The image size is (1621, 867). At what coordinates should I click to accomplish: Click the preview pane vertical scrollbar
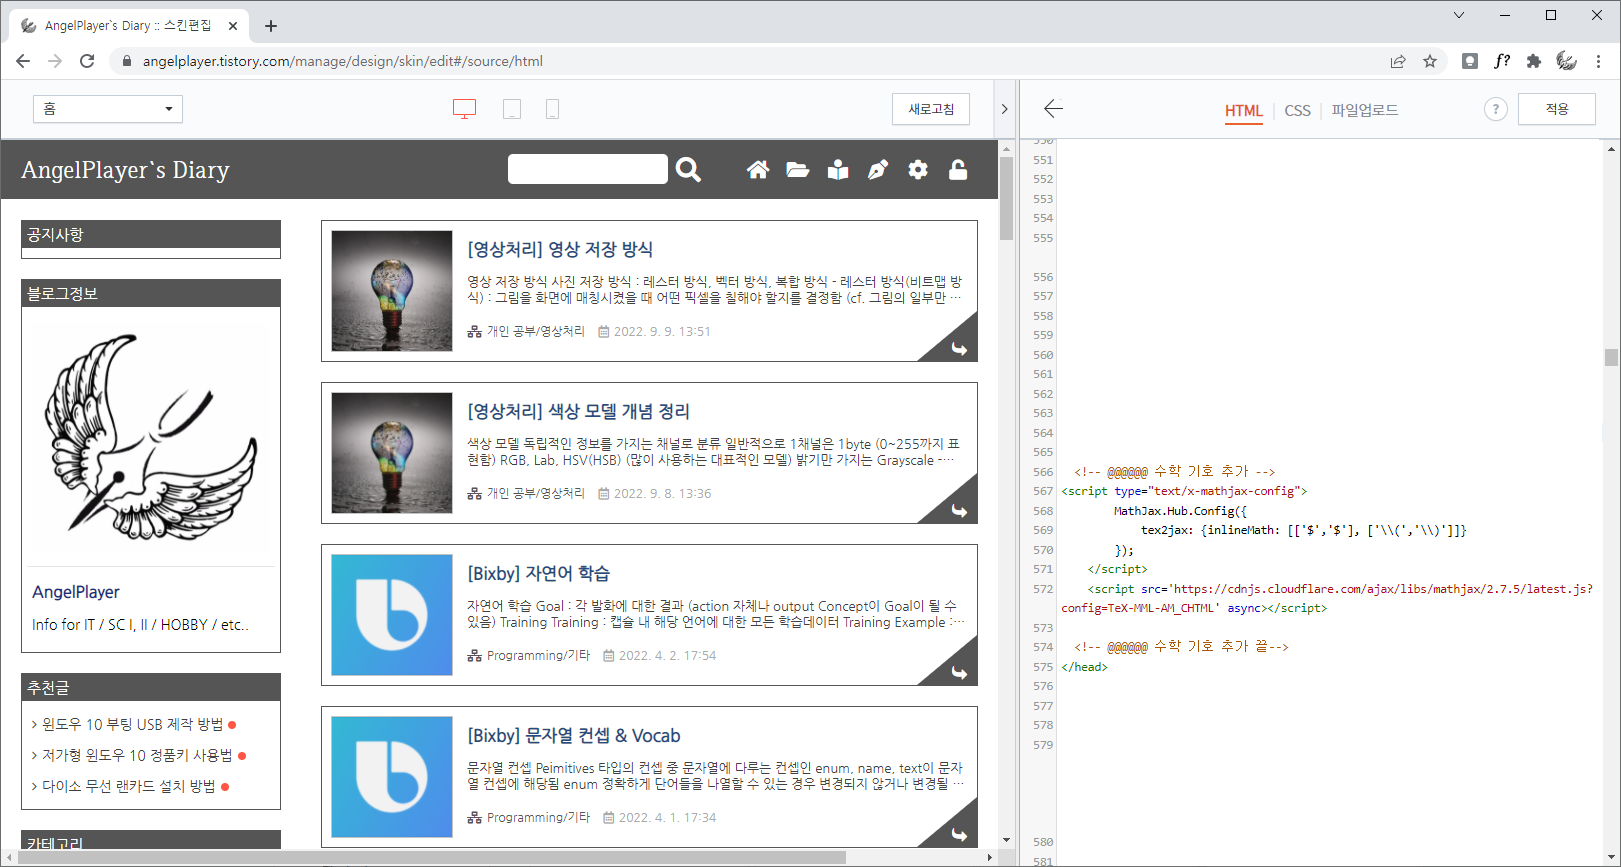click(x=1006, y=199)
